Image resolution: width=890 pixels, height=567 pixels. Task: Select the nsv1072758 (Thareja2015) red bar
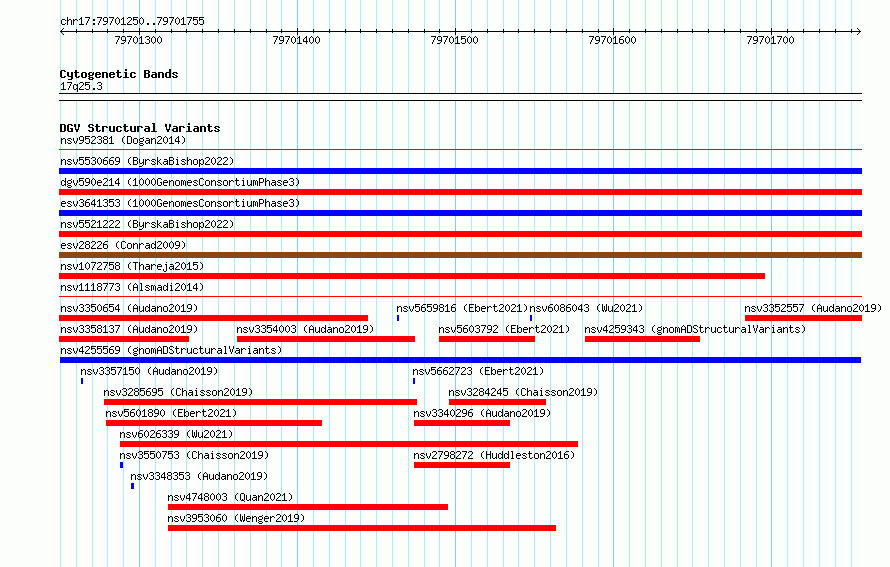(x=412, y=276)
